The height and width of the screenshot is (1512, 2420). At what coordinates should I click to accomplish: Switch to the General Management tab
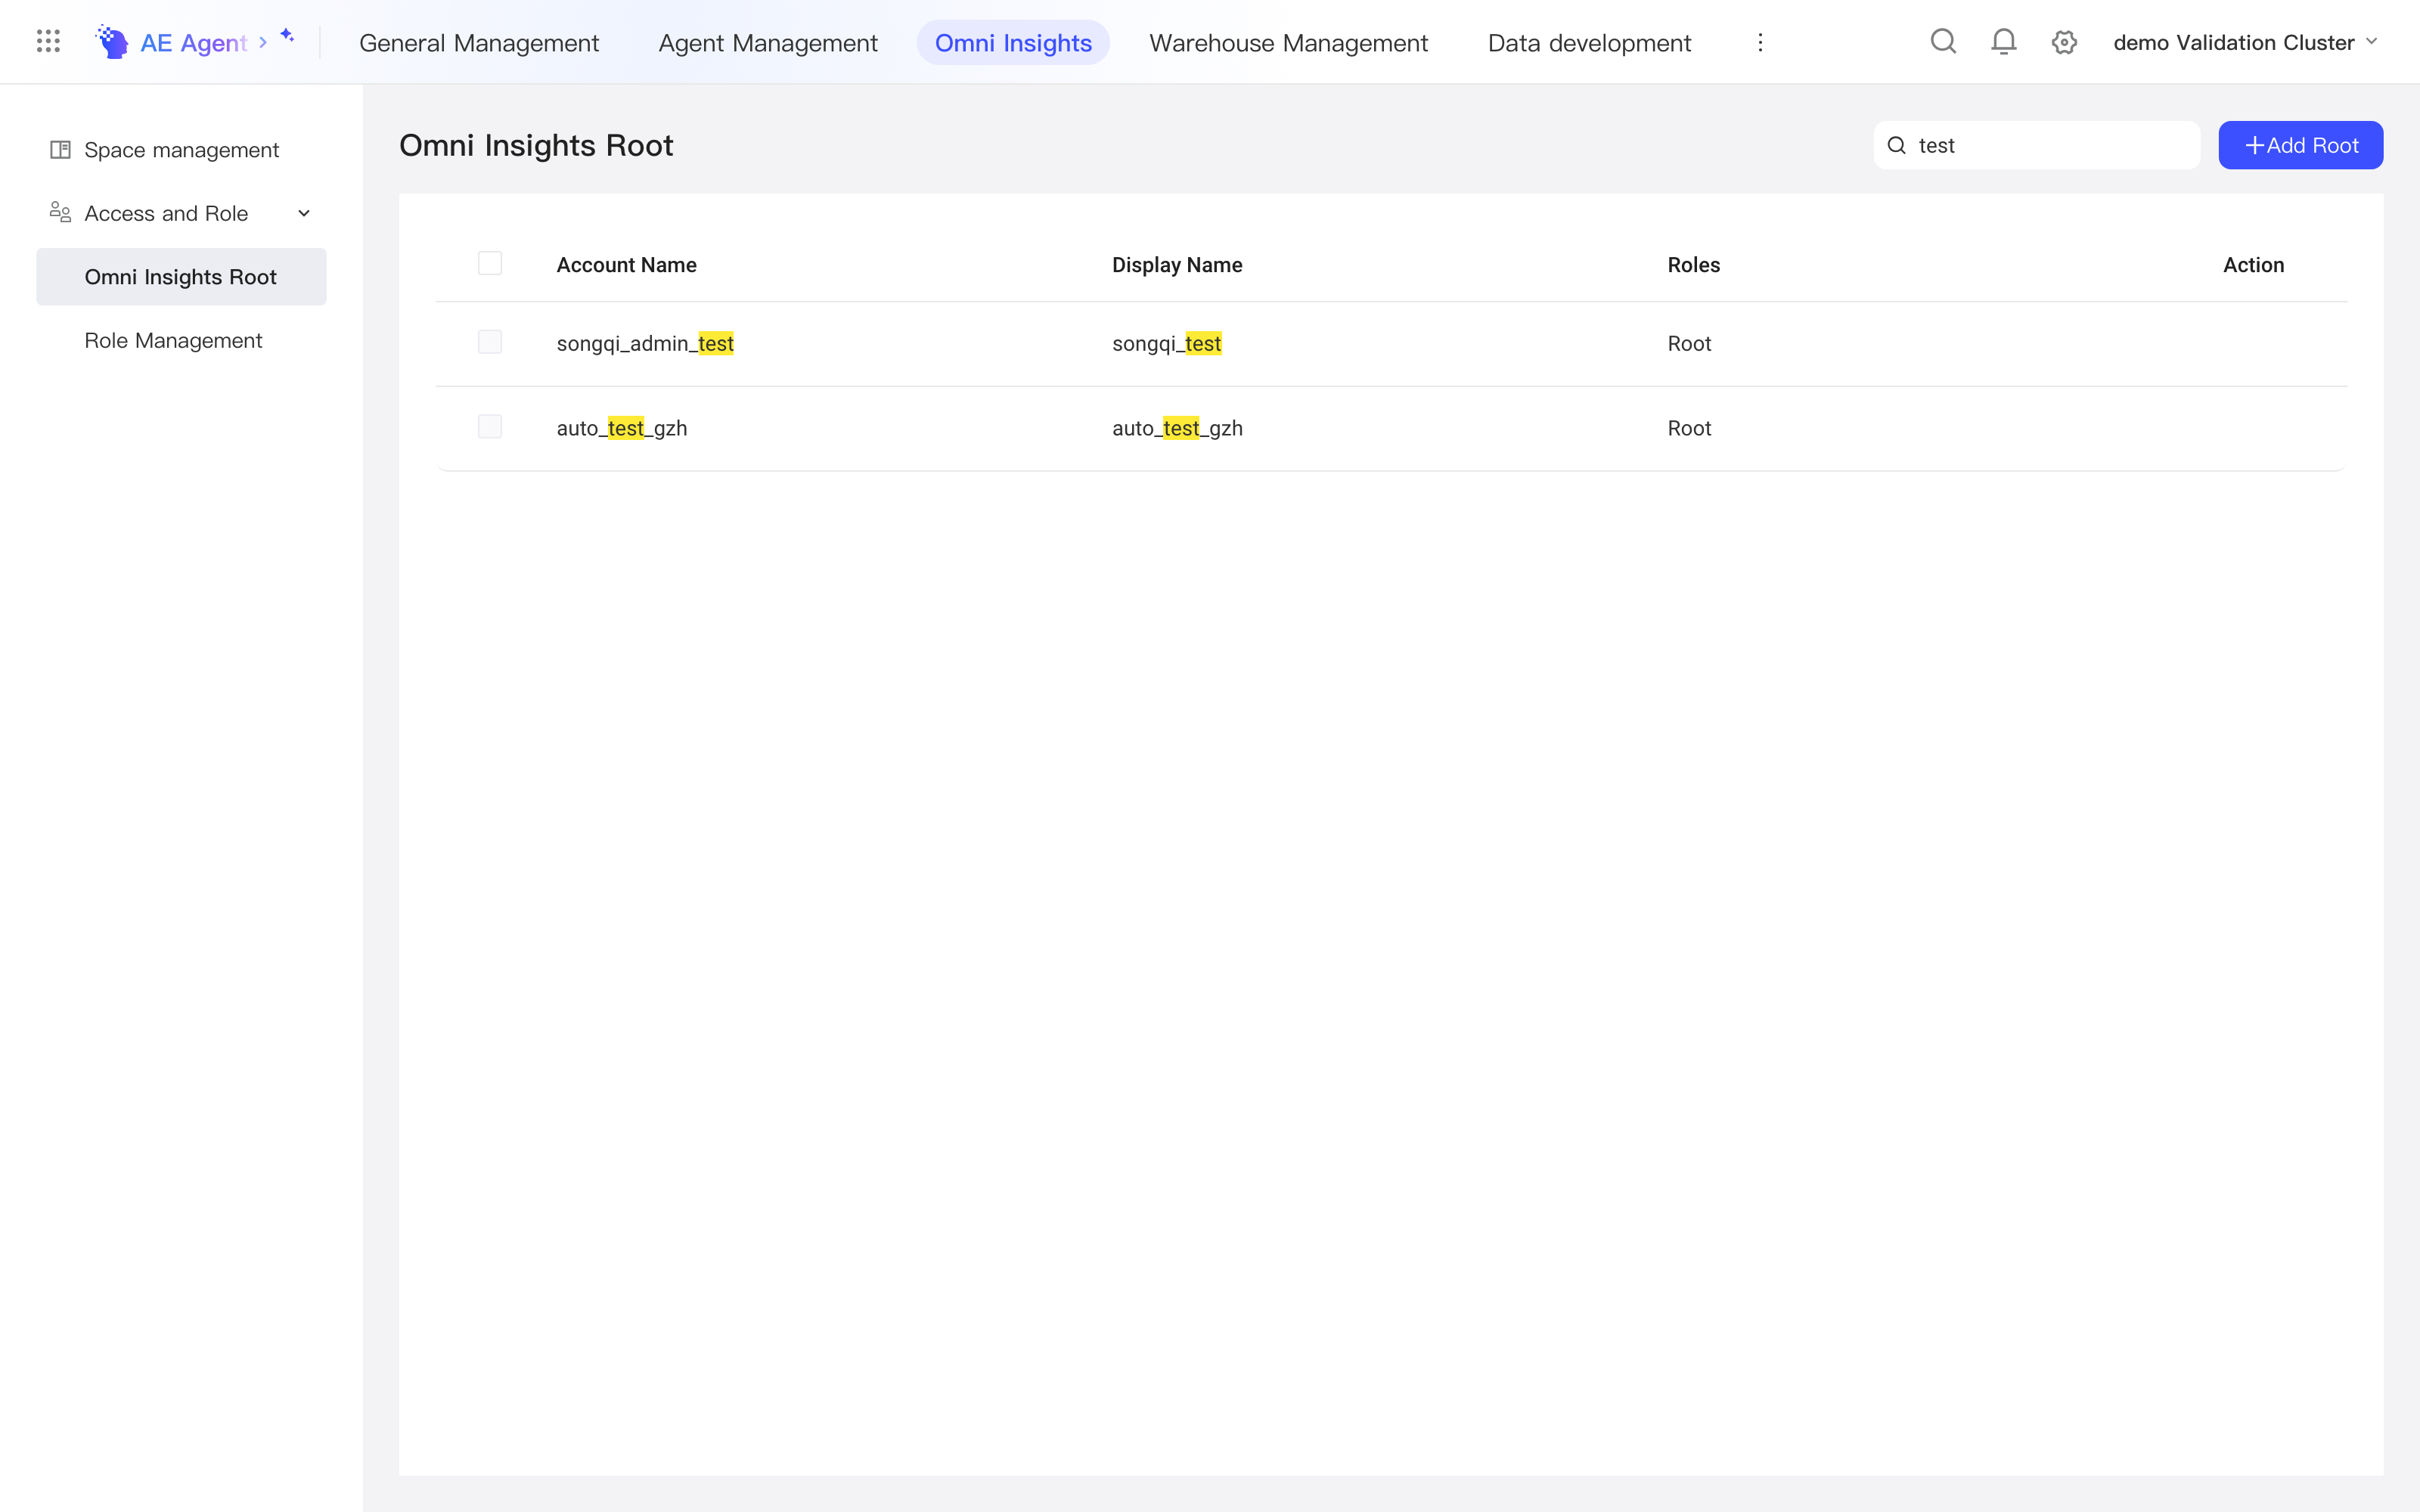pyautogui.click(x=479, y=42)
